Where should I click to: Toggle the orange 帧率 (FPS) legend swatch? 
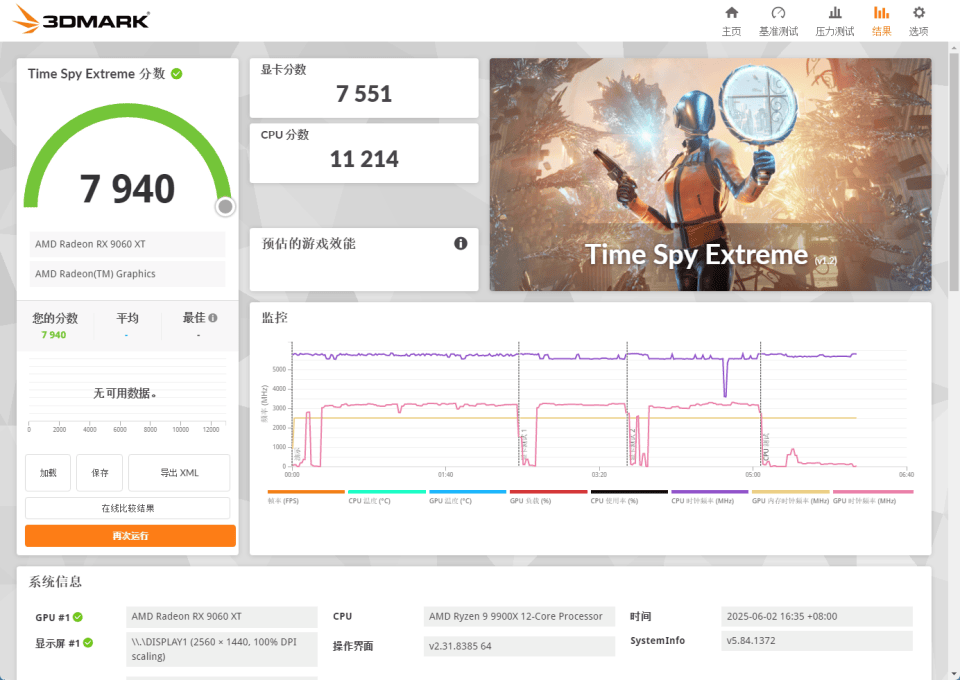306,491
